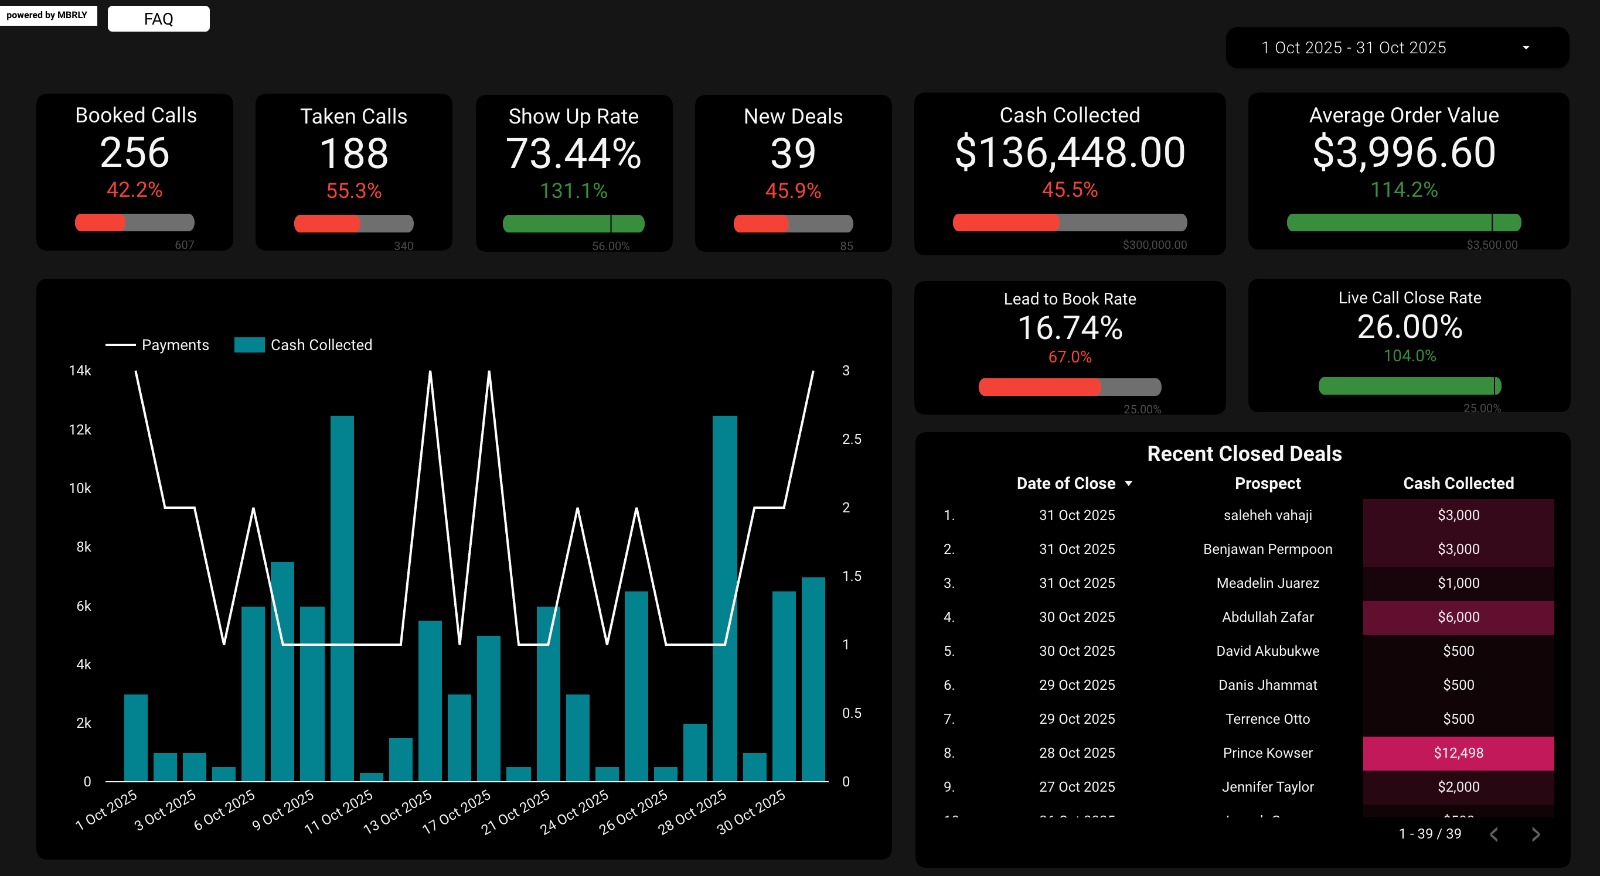Viewport: 1600px width, 876px height.
Task: Select the Show Up Rate value 73.44%
Action: tap(574, 154)
